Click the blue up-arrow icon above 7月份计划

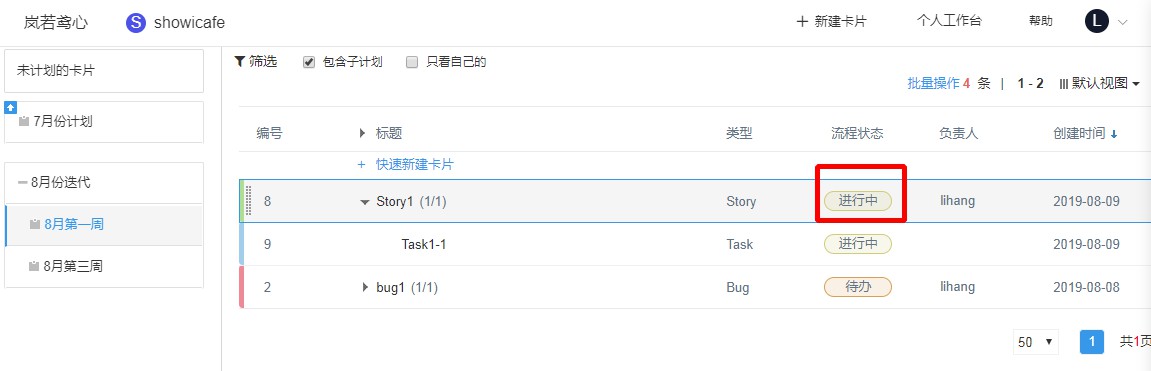(10, 107)
